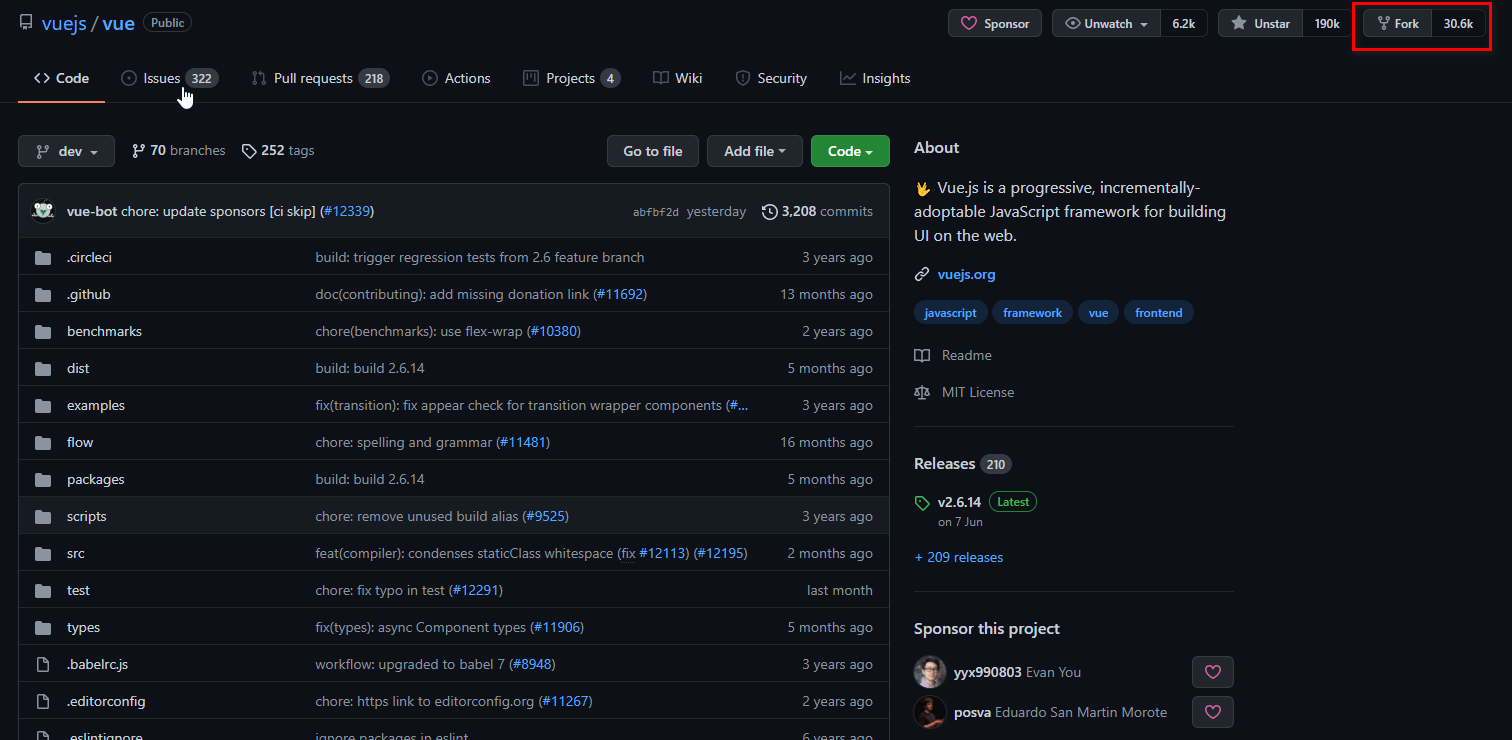Viewport: 1512px width, 740px height.
Task: Open the Security tab
Action: click(771, 78)
